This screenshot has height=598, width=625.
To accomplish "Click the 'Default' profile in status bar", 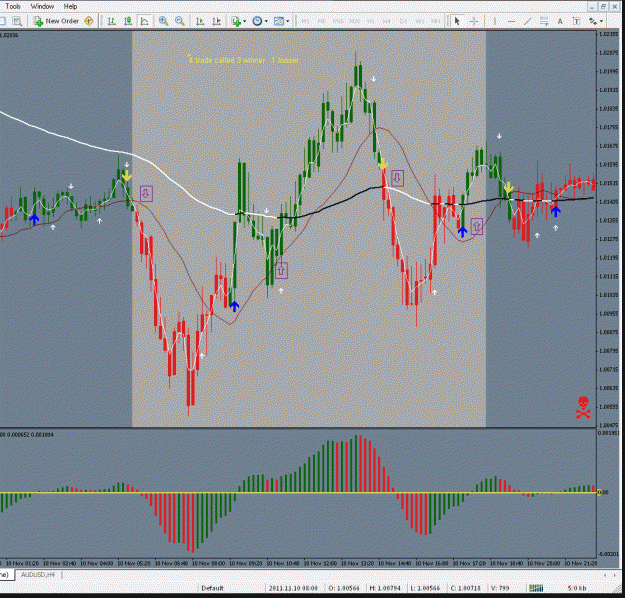I will tap(212, 588).
